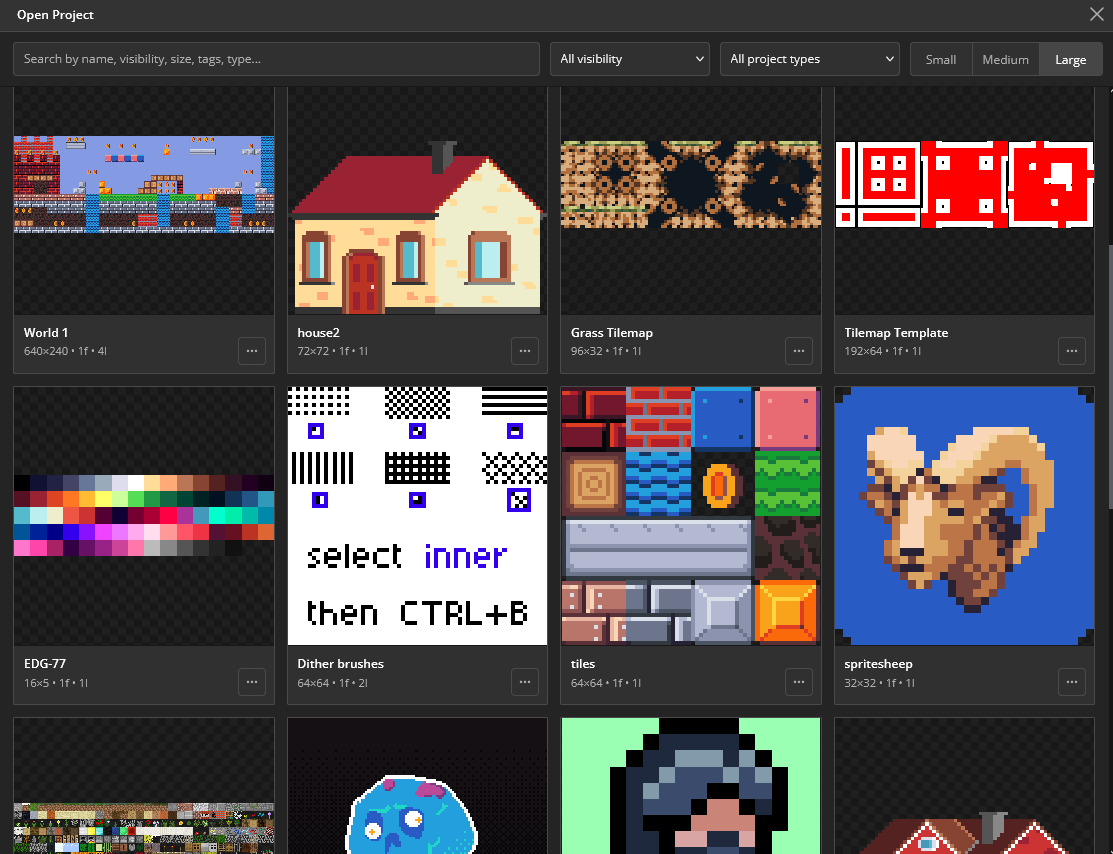This screenshot has width=1113, height=854.
Task: Switch thumbnails to Large size
Action: (1070, 60)
